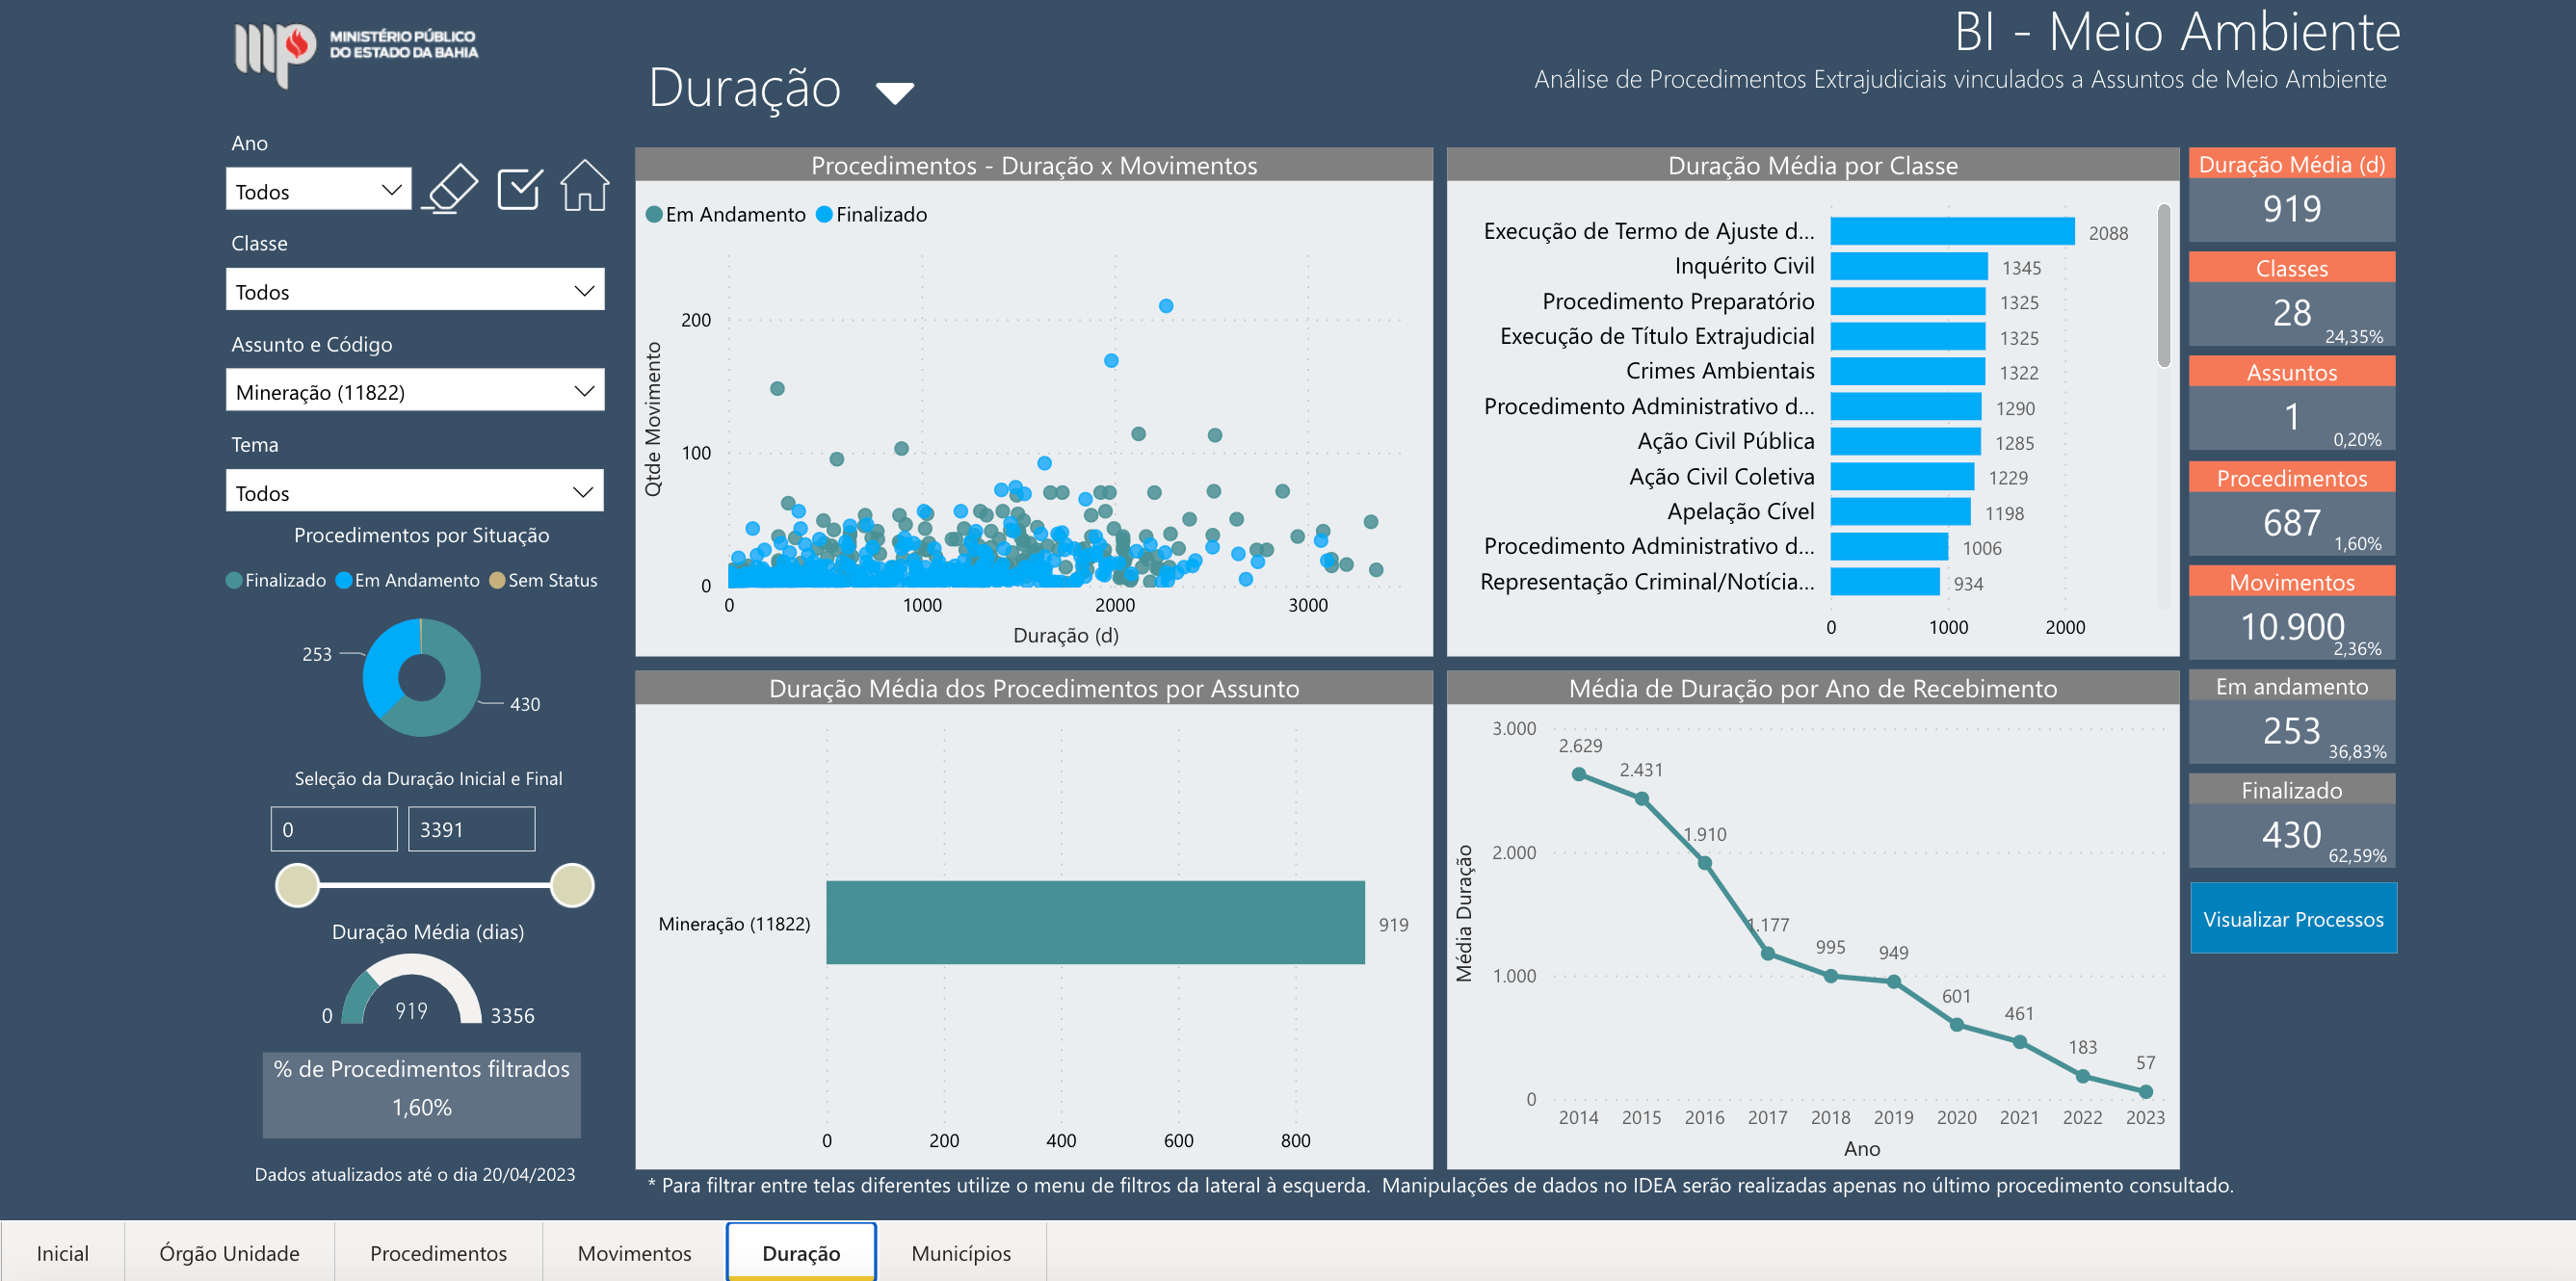The image size is (2576, 1281).
Task: Click the 2014 data point 2.629
Action: pos(1578,774)
